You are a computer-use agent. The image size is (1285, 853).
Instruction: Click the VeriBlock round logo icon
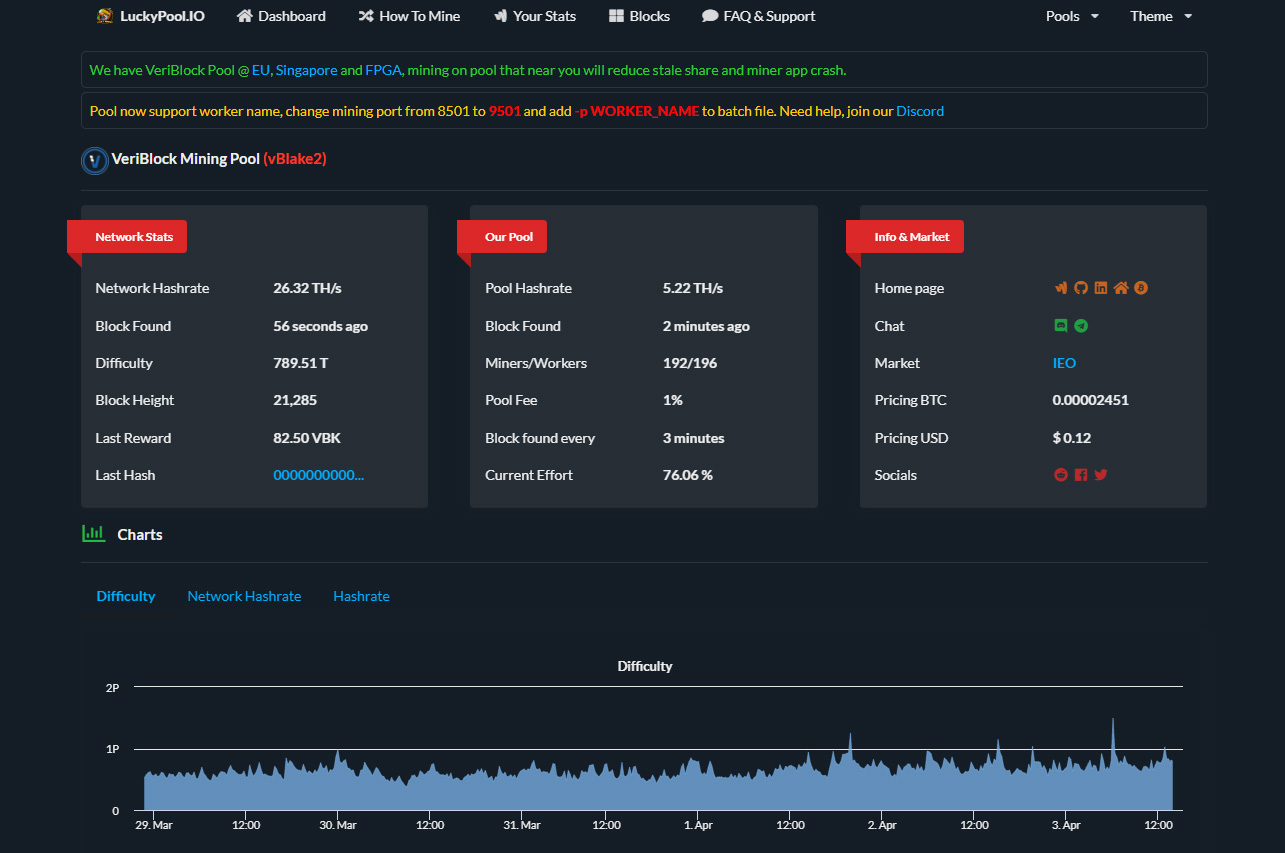coord(95,160)
